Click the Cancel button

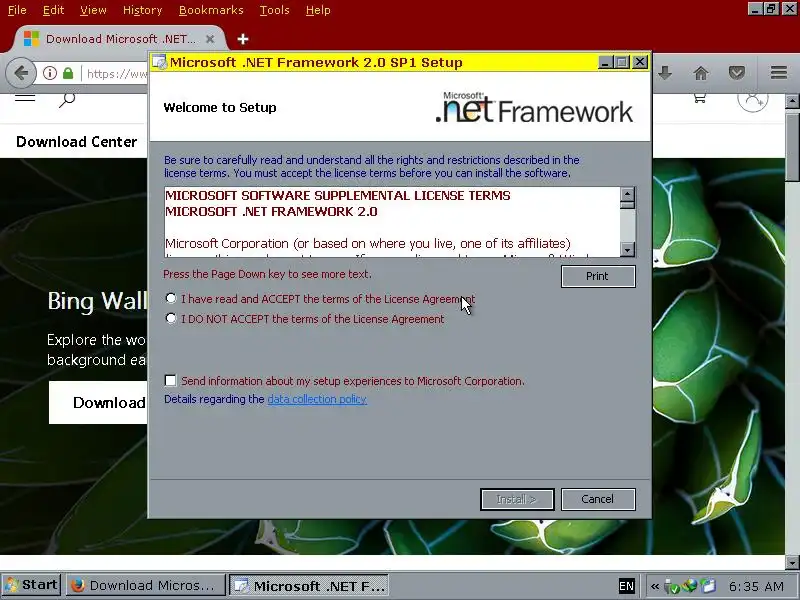(598, 499)
